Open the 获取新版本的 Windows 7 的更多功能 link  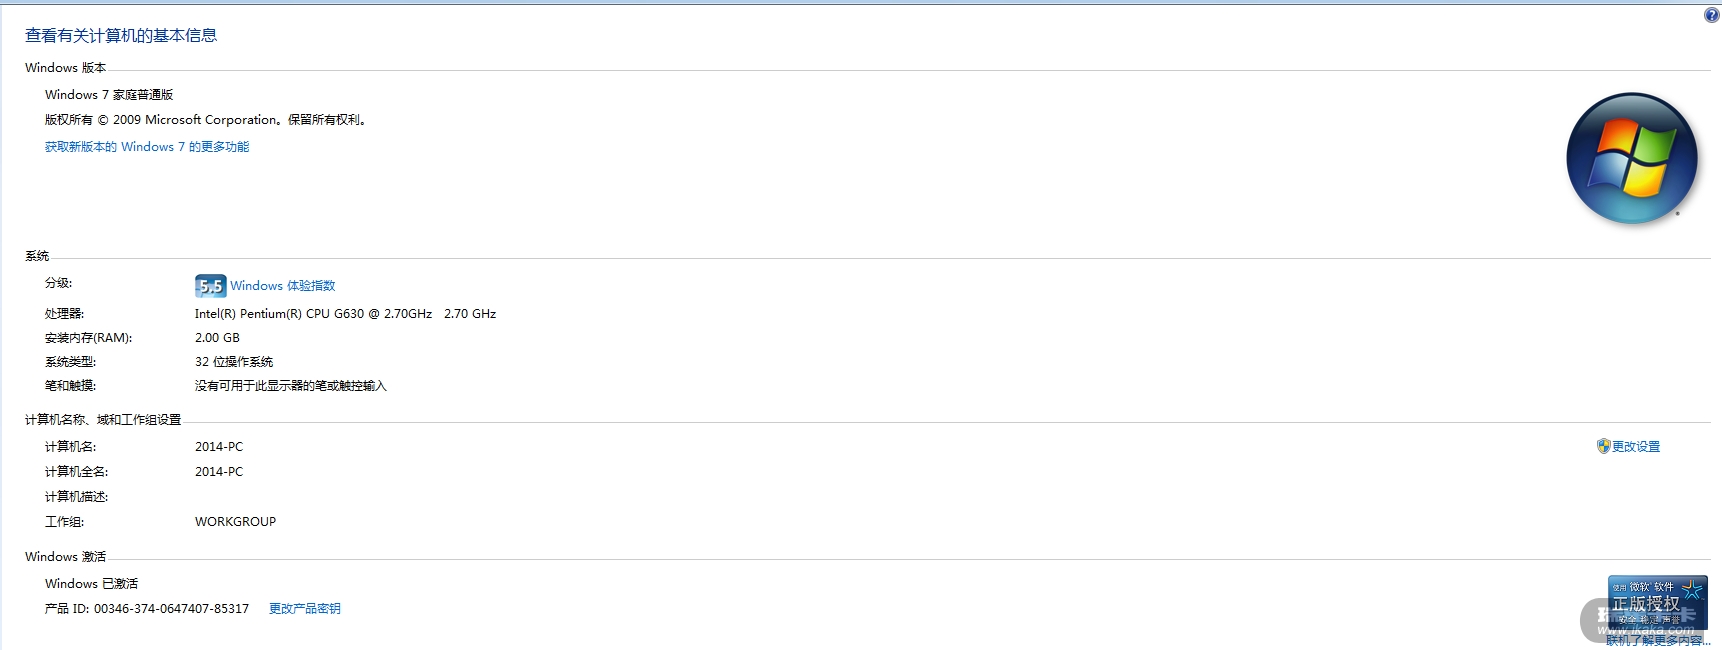(x=147, y=147)
